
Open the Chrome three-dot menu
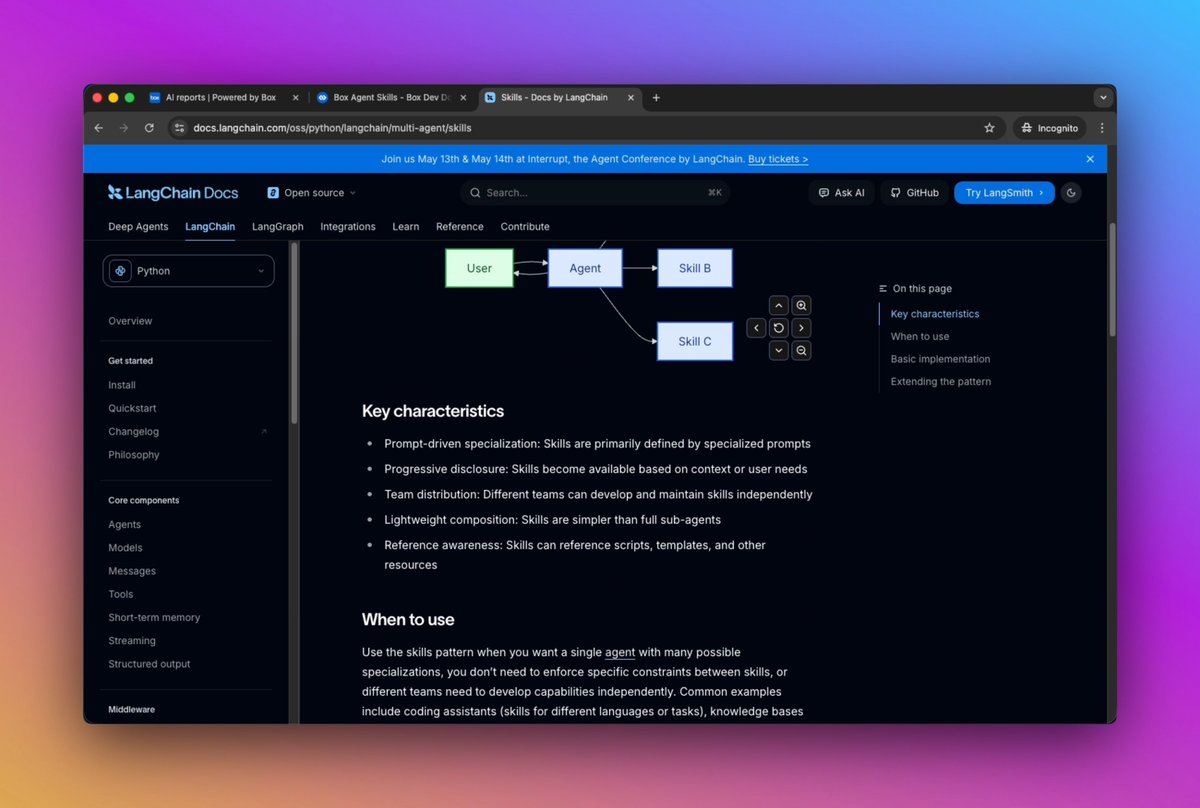pyautogui.click(x=1102, y=128)
